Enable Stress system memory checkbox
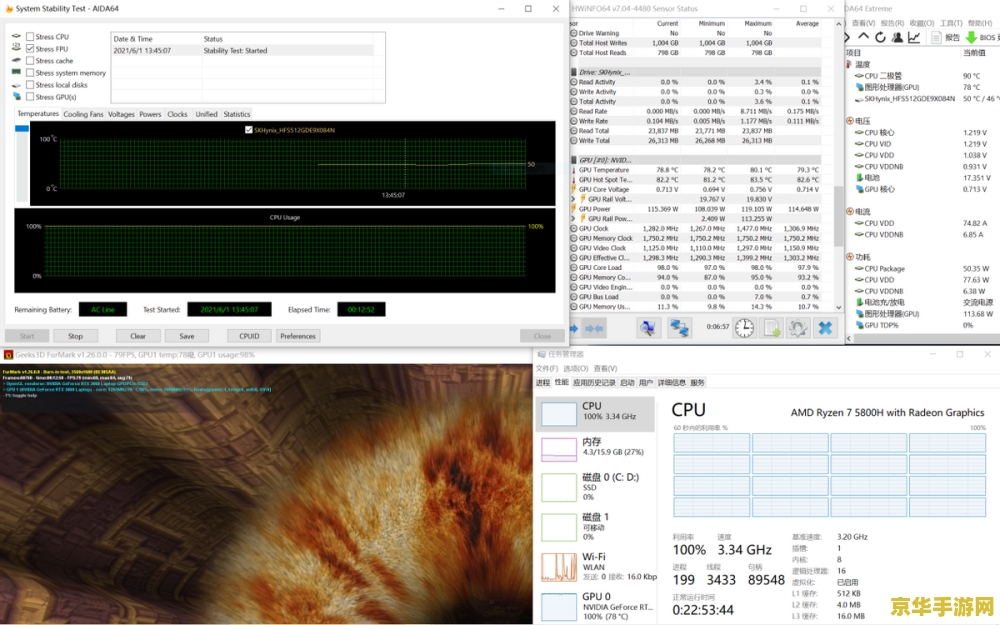 (x=30, y=73)
